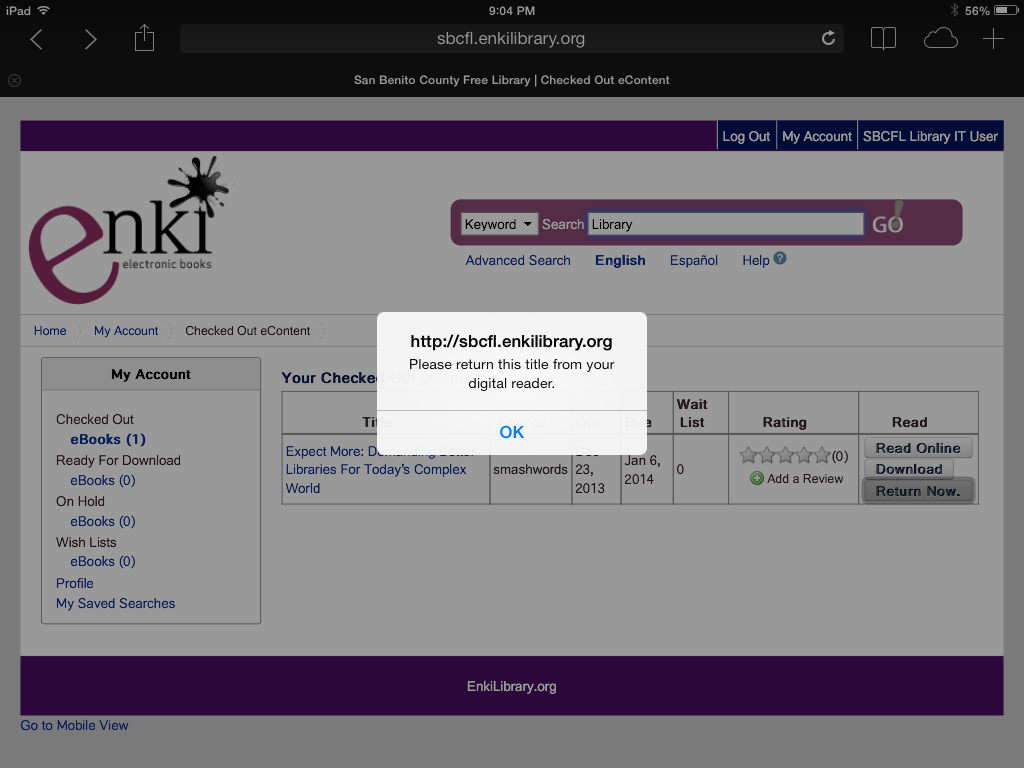
Task: Click the Help question mark icon
Action: pyautogui.click(x=780, y=259)
